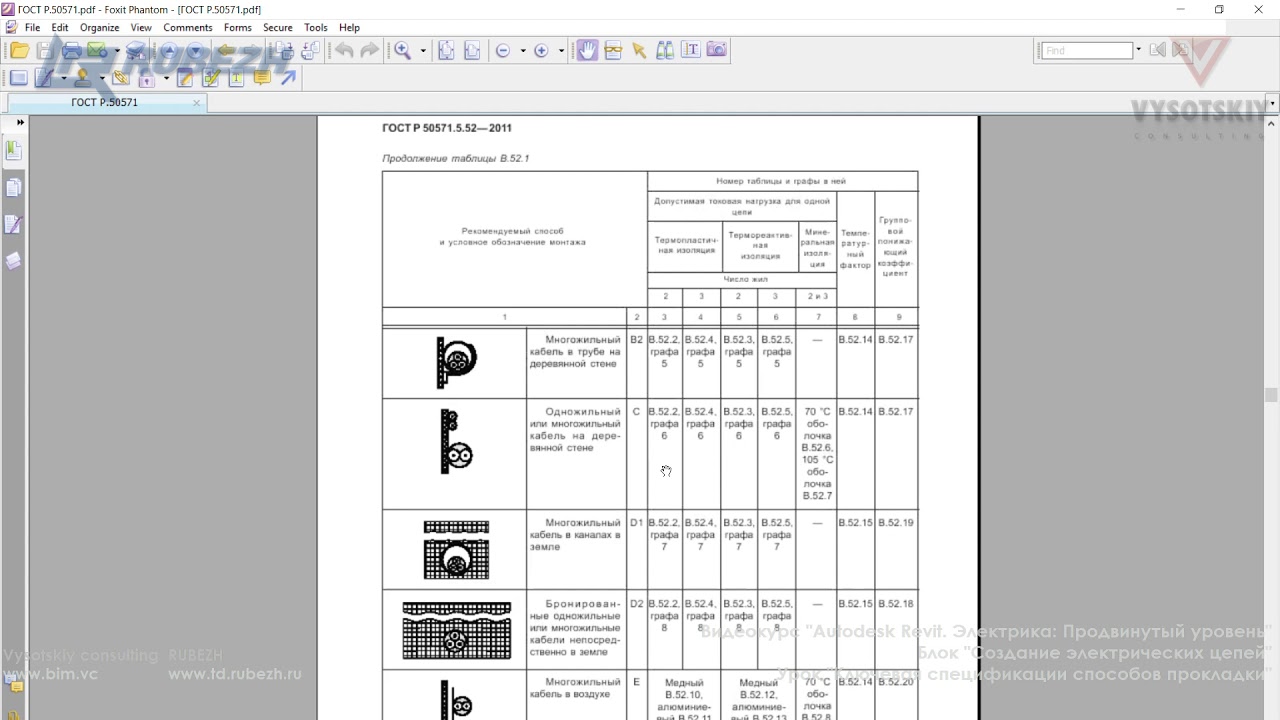Viewport: 1280px width, 720px height.
Task: Select the Hand tool
Action: pos(587,50)
